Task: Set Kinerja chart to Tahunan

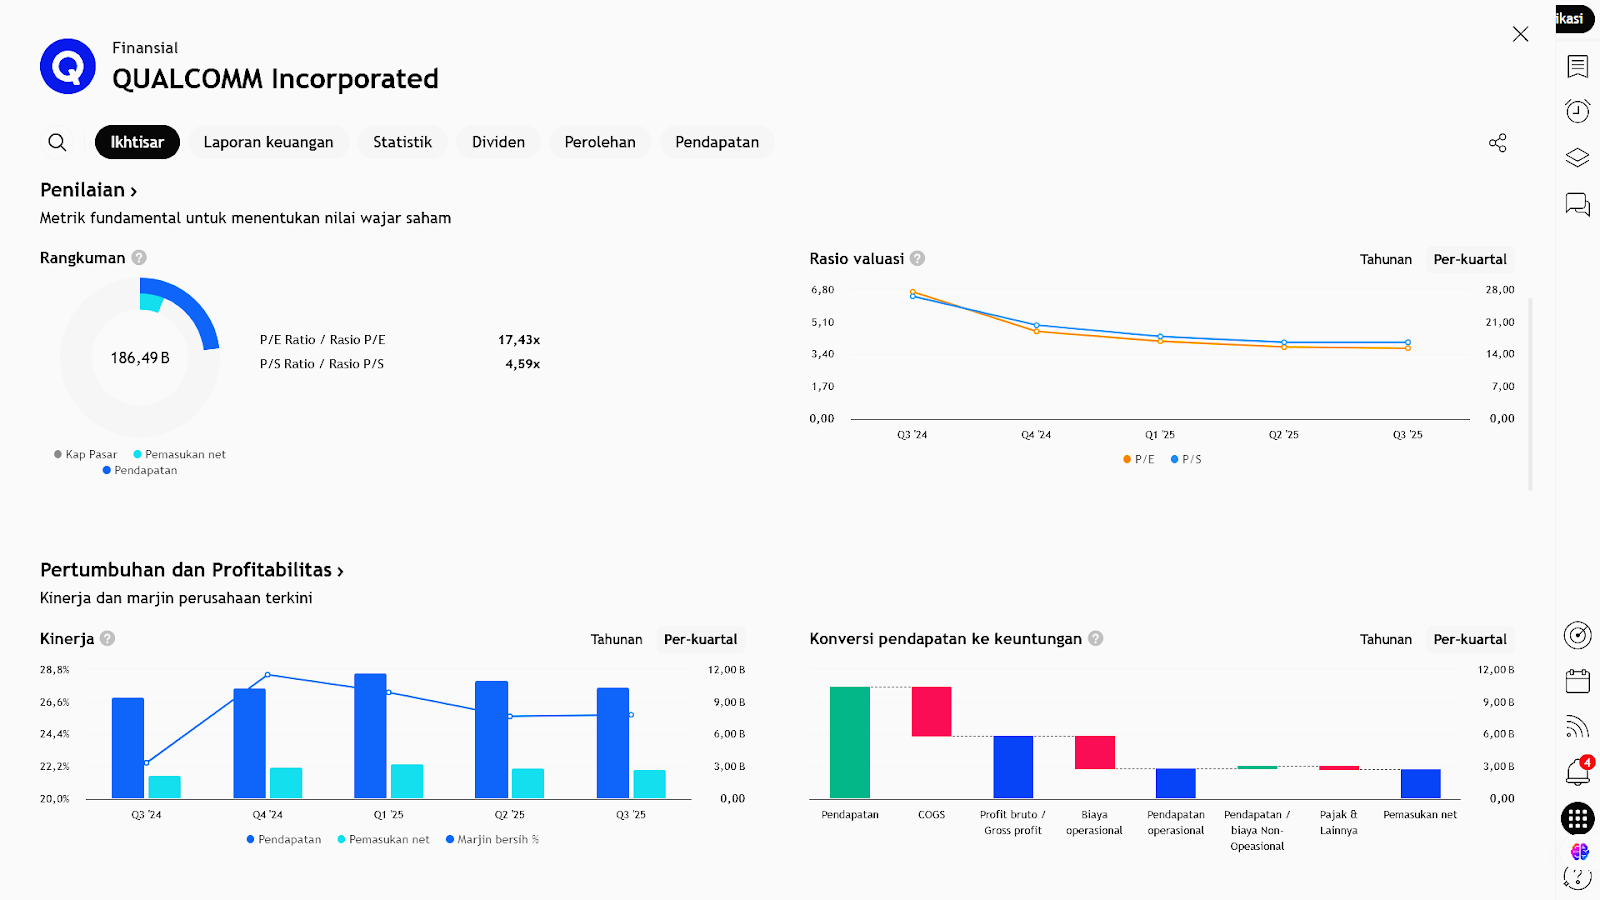Action: pyautogui.click(x=616, y=639)
